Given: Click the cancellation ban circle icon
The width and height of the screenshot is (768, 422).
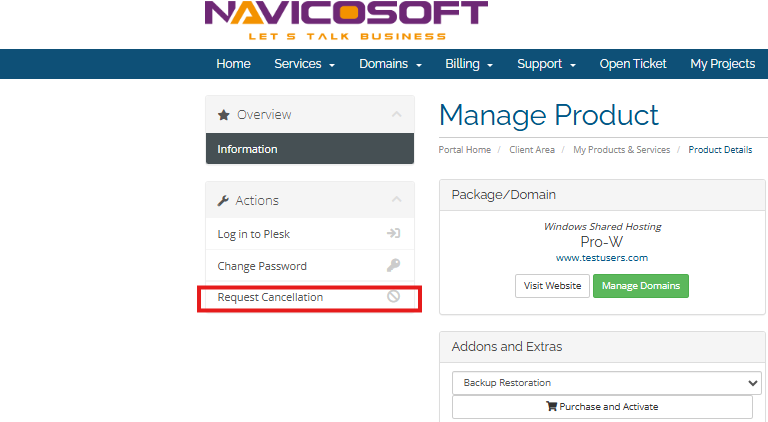Looking at the screenshot, I should point(394,297).
